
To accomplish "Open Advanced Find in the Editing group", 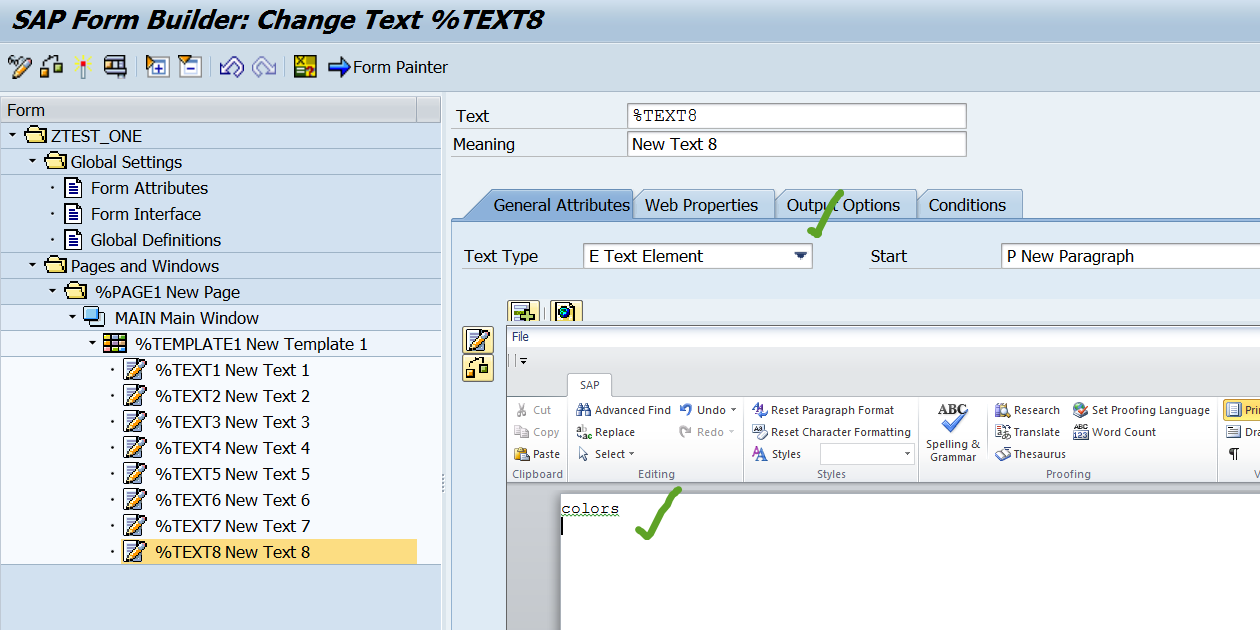I will (624, 410).
